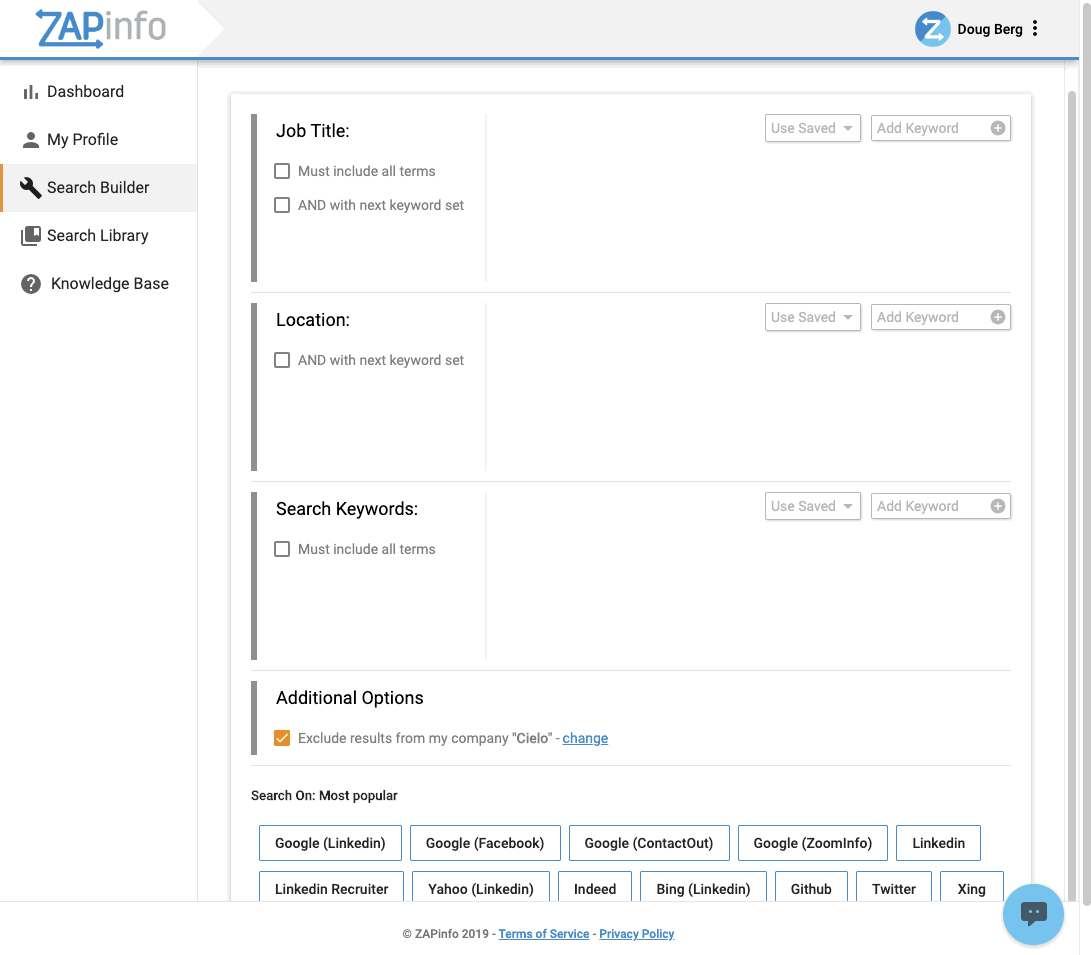The width and height of the screenshot is (1091, 955).
Task: Open Knowledge Base menu item
Action: click(x=99, y=284)
